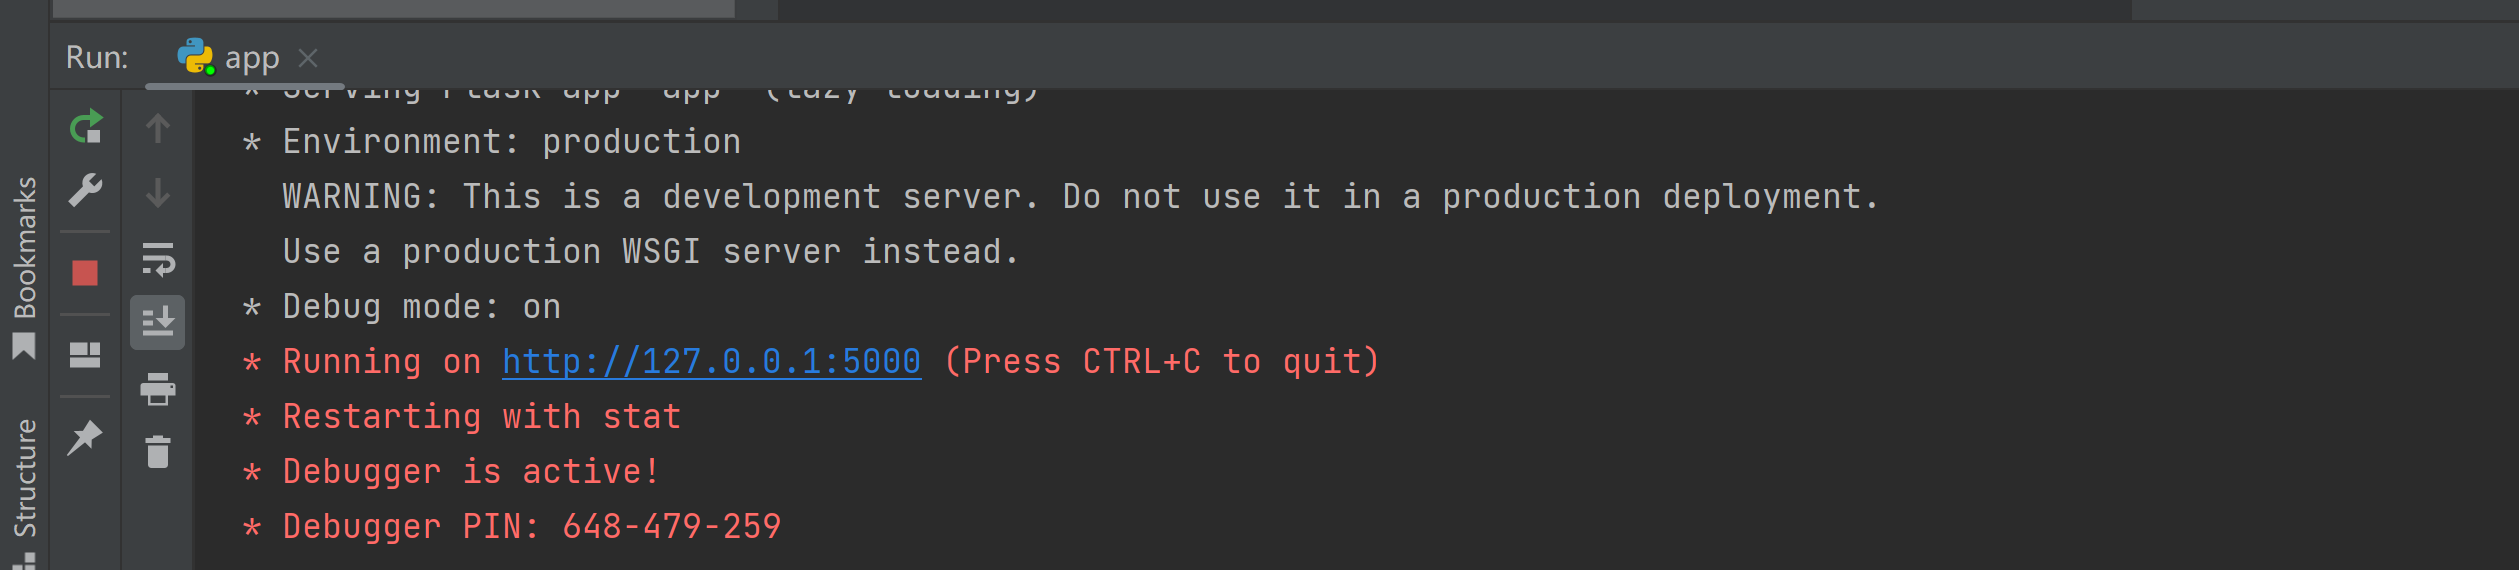Screen dimensions: 2519x570
Task: Close the app run tab
Action: pyautogui.click(x=308, y=58)
